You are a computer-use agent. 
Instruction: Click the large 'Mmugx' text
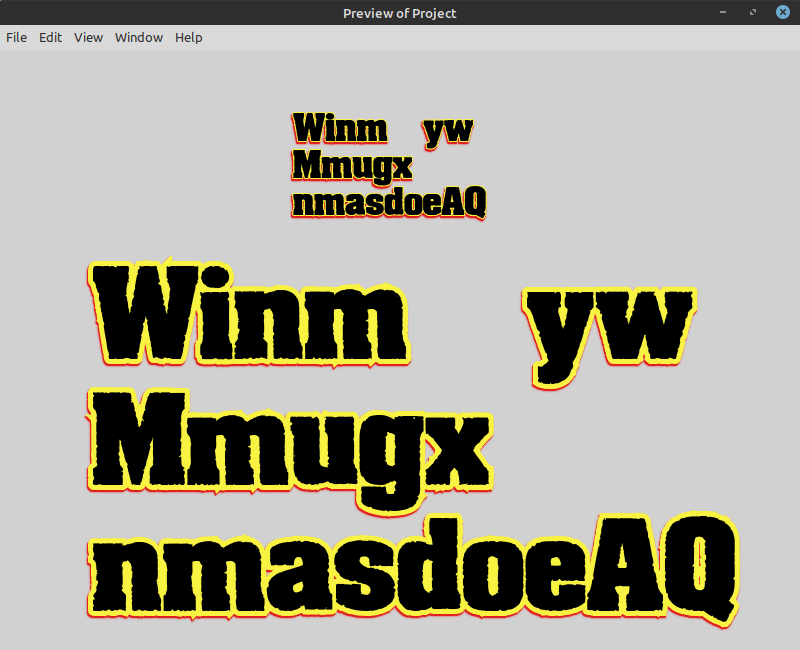coord(290,451)
